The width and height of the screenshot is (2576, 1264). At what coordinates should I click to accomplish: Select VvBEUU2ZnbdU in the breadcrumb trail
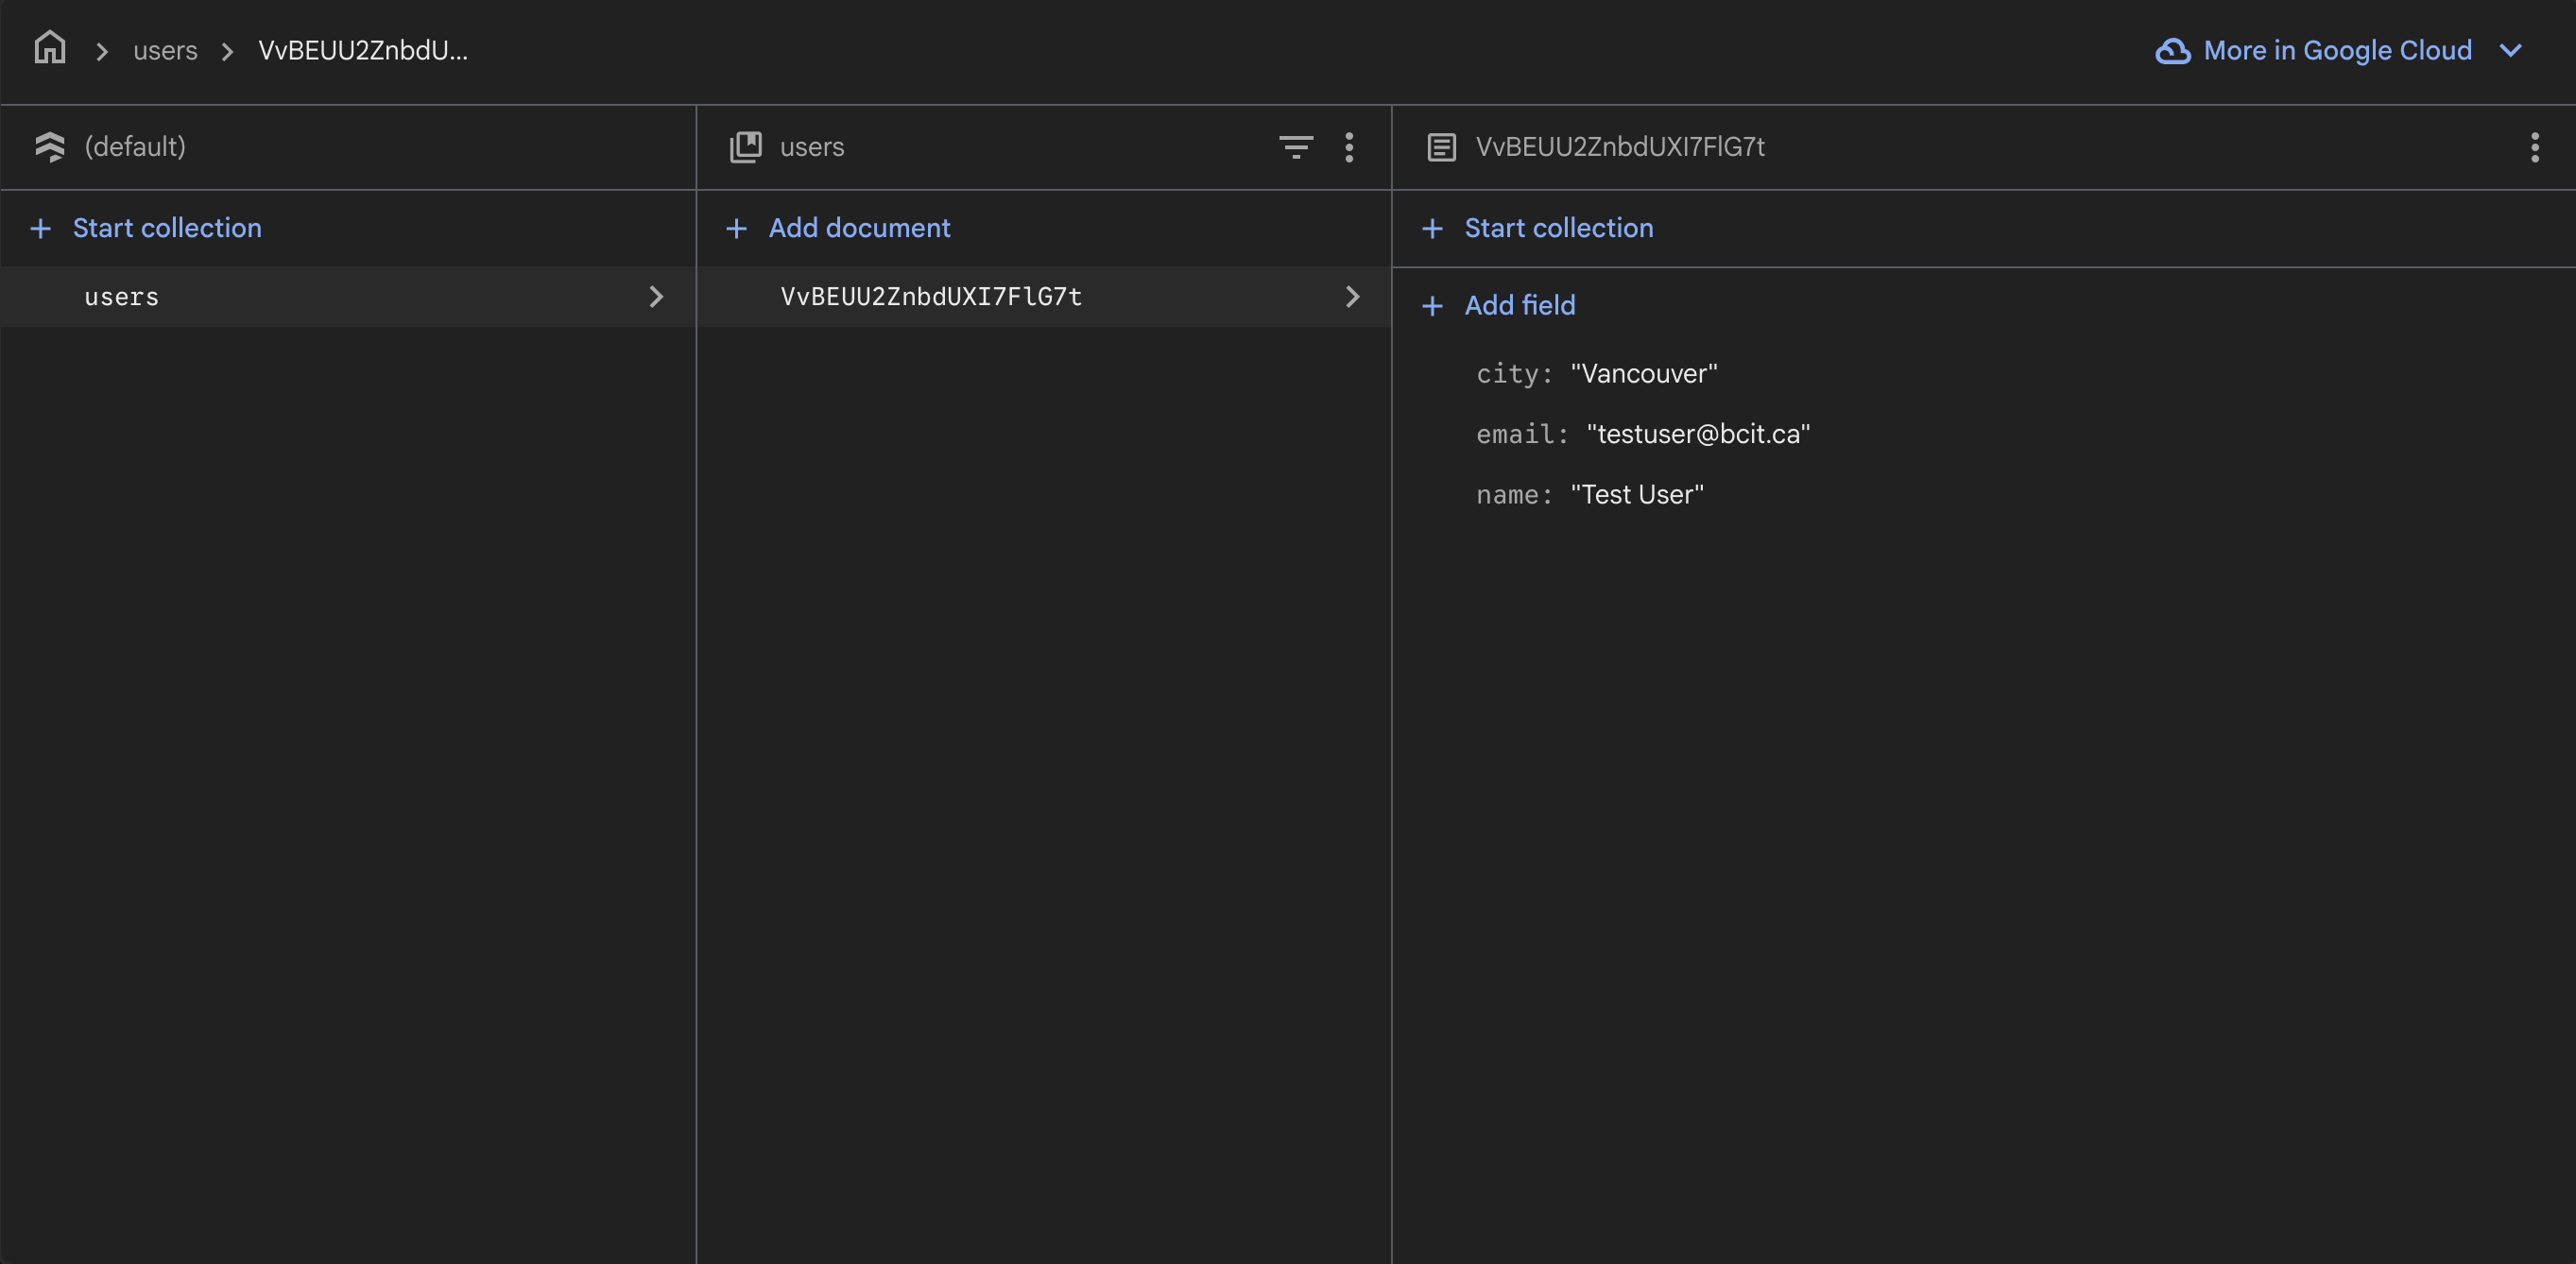(362, 50)
